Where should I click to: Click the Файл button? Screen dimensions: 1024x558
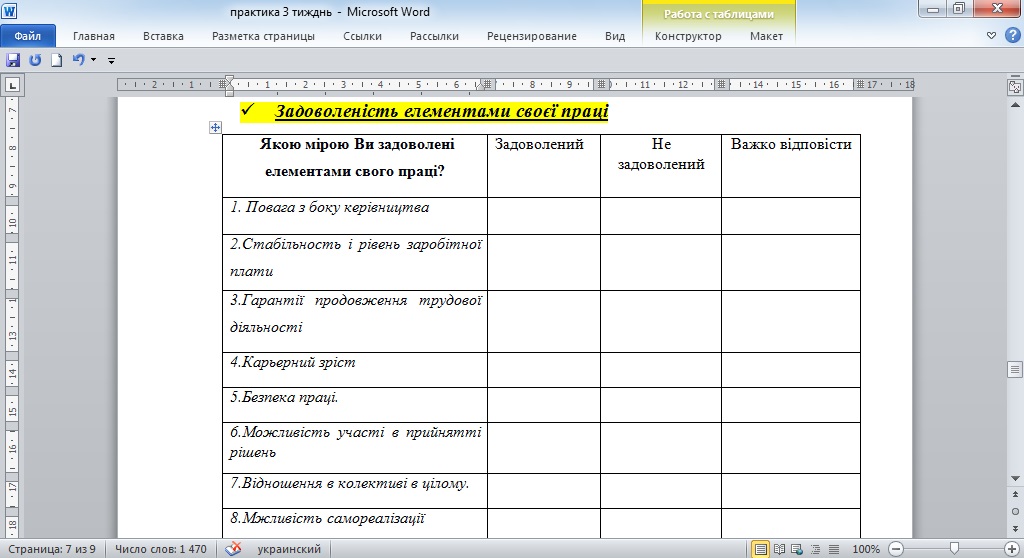click(27, 36)
